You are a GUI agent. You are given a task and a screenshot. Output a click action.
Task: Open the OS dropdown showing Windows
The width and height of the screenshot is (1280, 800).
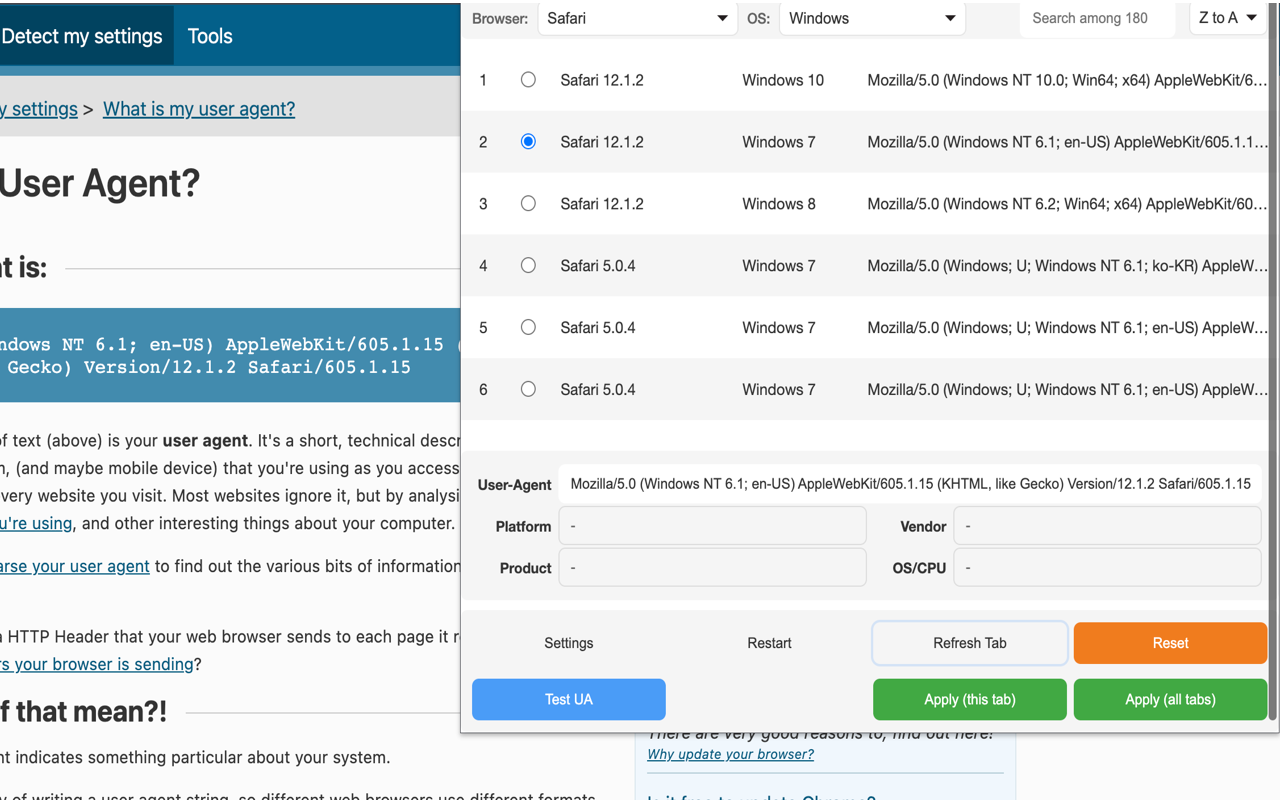(871, 17)
